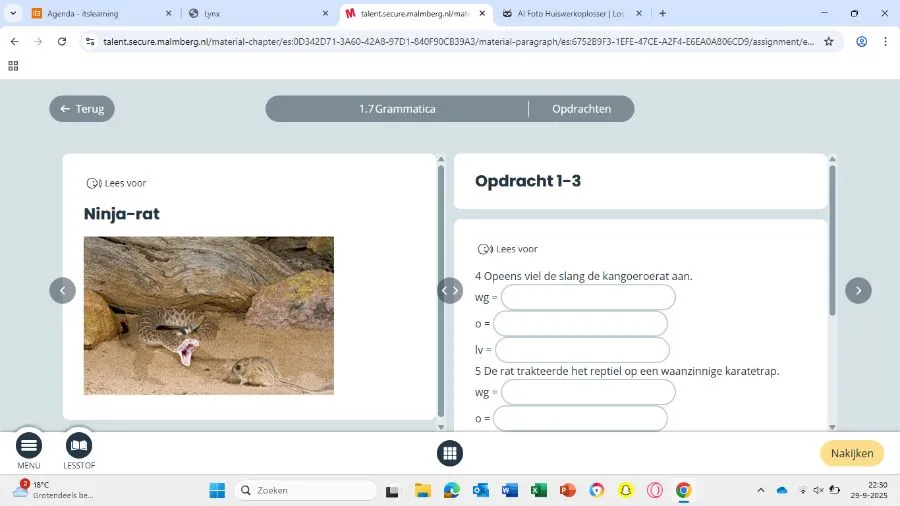Viewport: 900px width, 506px height.
Task: Play Lees voor in the assignment panel
Action: point(508,249)
